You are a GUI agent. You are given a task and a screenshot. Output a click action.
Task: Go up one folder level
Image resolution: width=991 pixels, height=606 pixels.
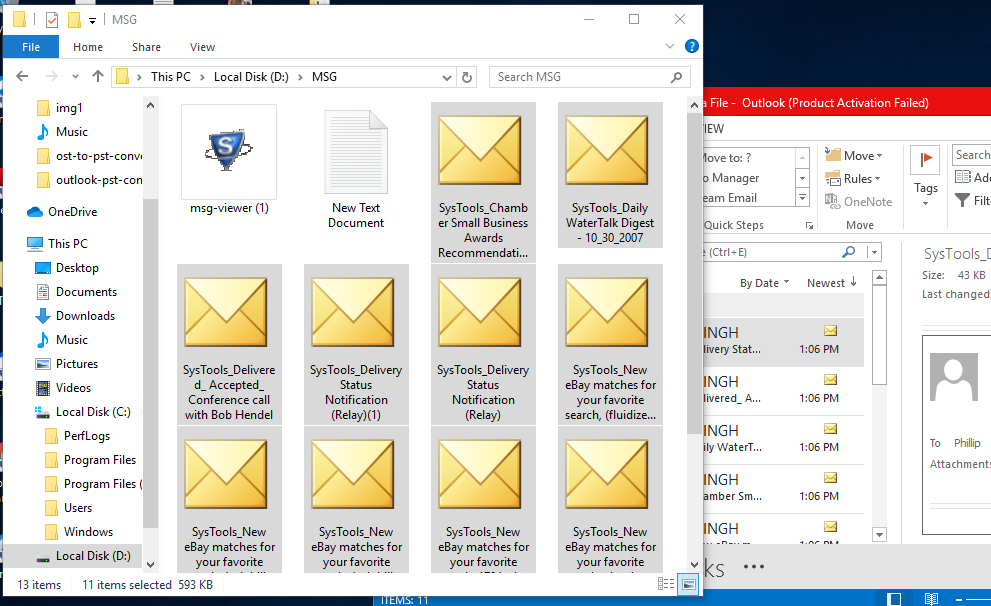click(x=97, y=76)
